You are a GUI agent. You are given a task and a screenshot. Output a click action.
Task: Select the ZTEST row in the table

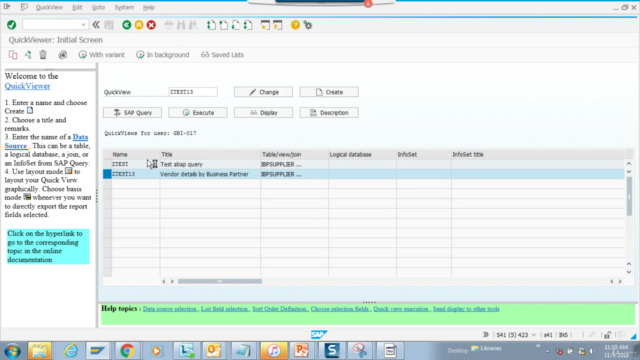(x=363, y=164)
